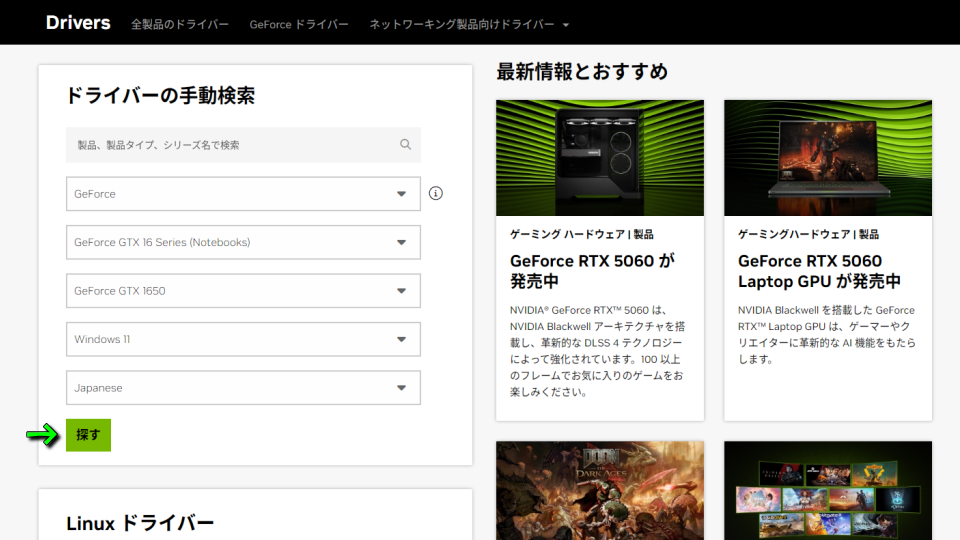Open the game collage thumbnail card

coord(828,490)
